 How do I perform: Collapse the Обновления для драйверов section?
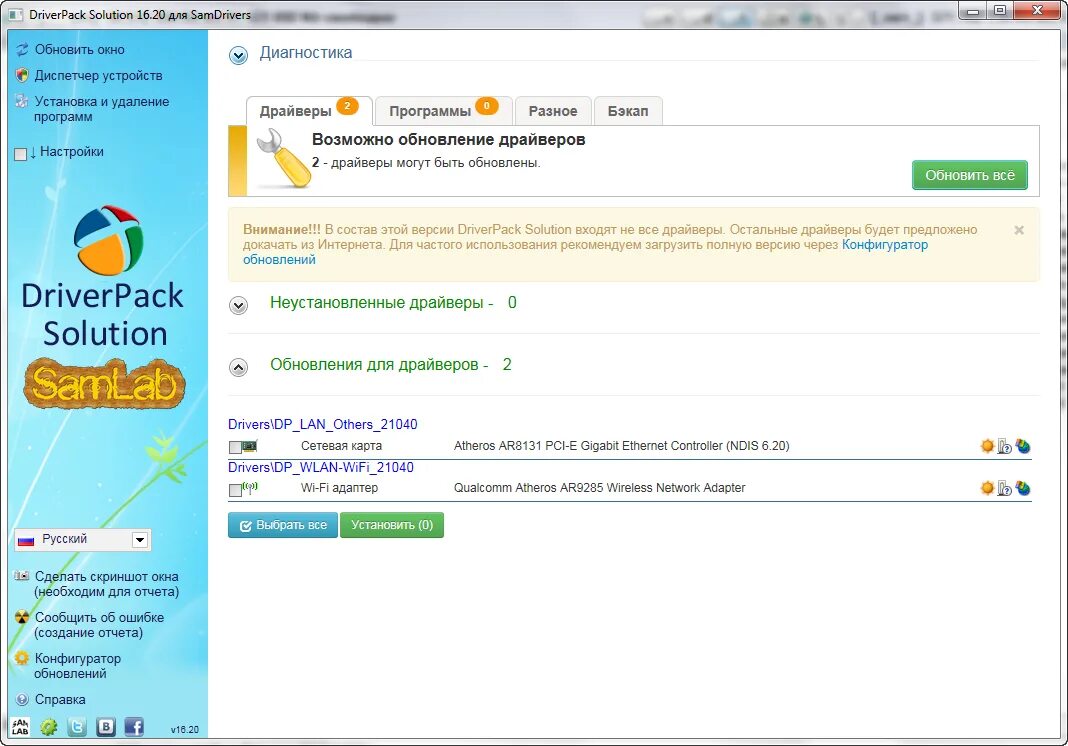click(x=238, y=368)
